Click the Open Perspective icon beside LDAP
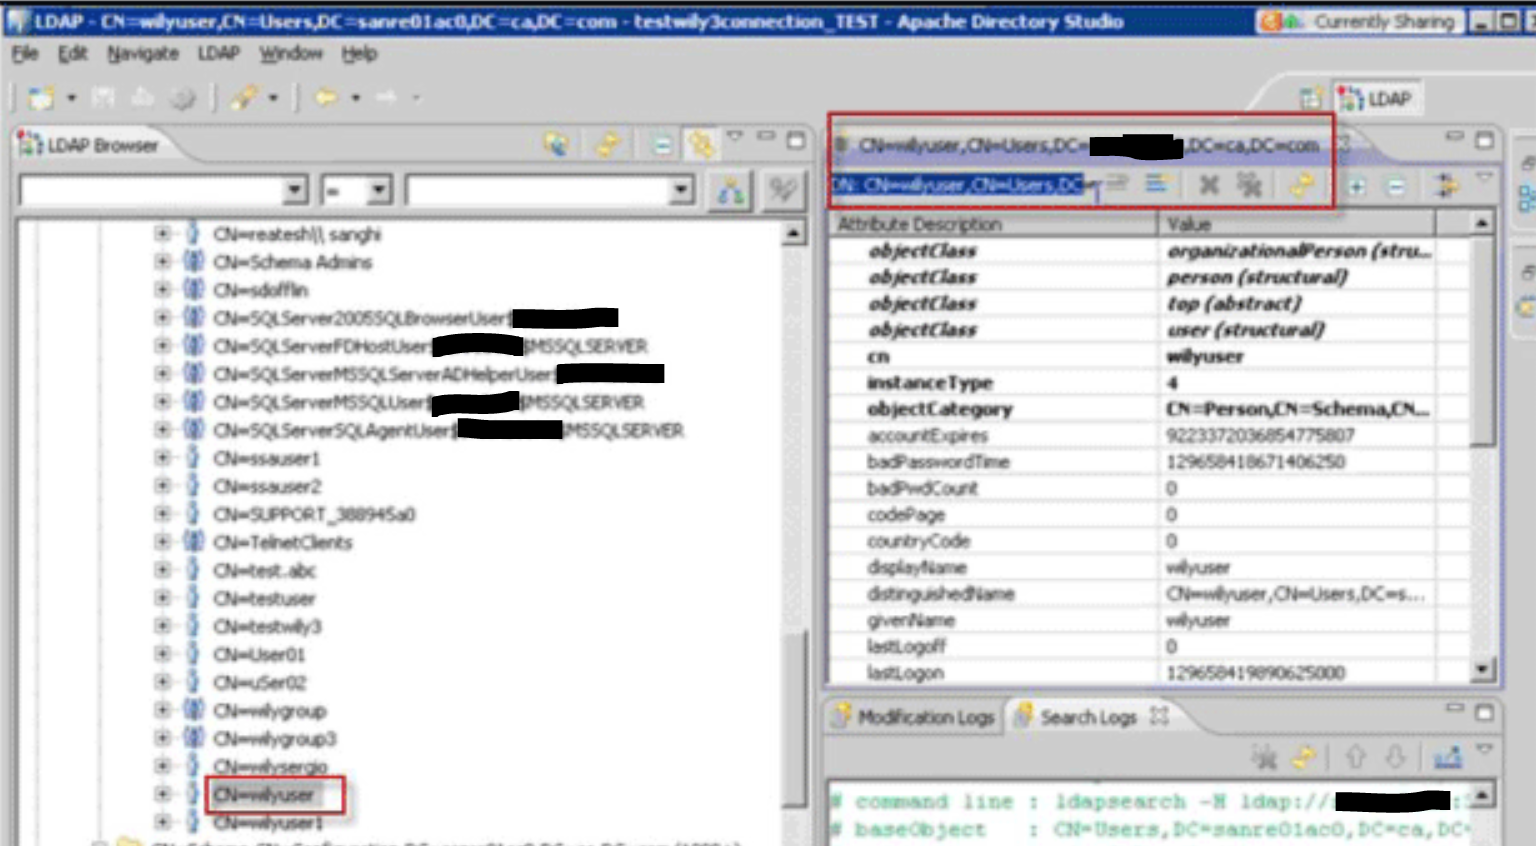1536x846 pixels. point(1311,98)
